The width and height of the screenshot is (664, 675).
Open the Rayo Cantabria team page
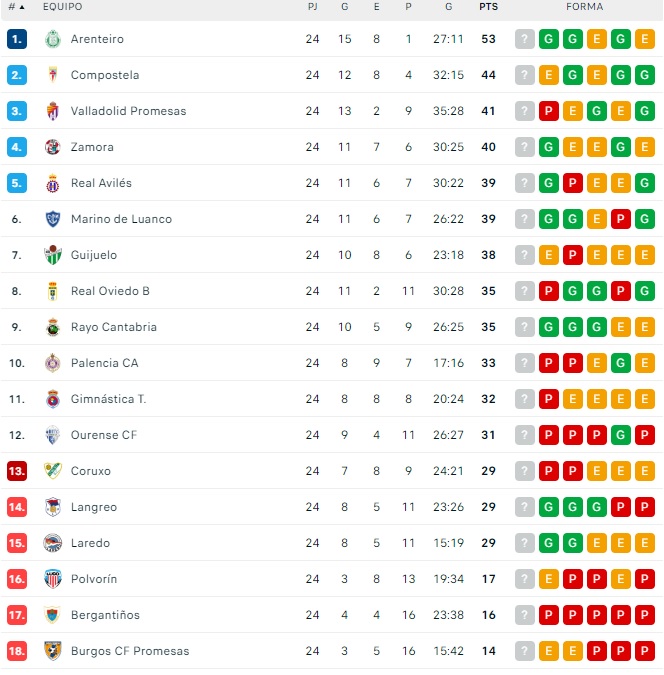click(x=113, y=327)
